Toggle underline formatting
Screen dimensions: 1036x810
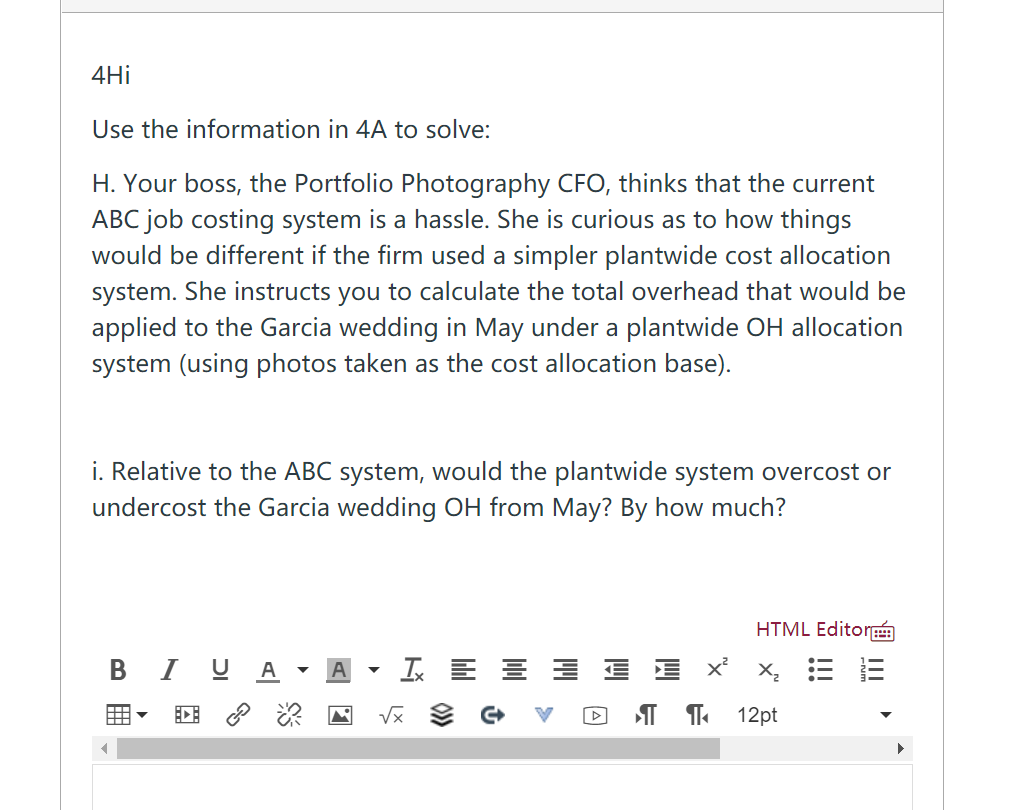(219, 669)
